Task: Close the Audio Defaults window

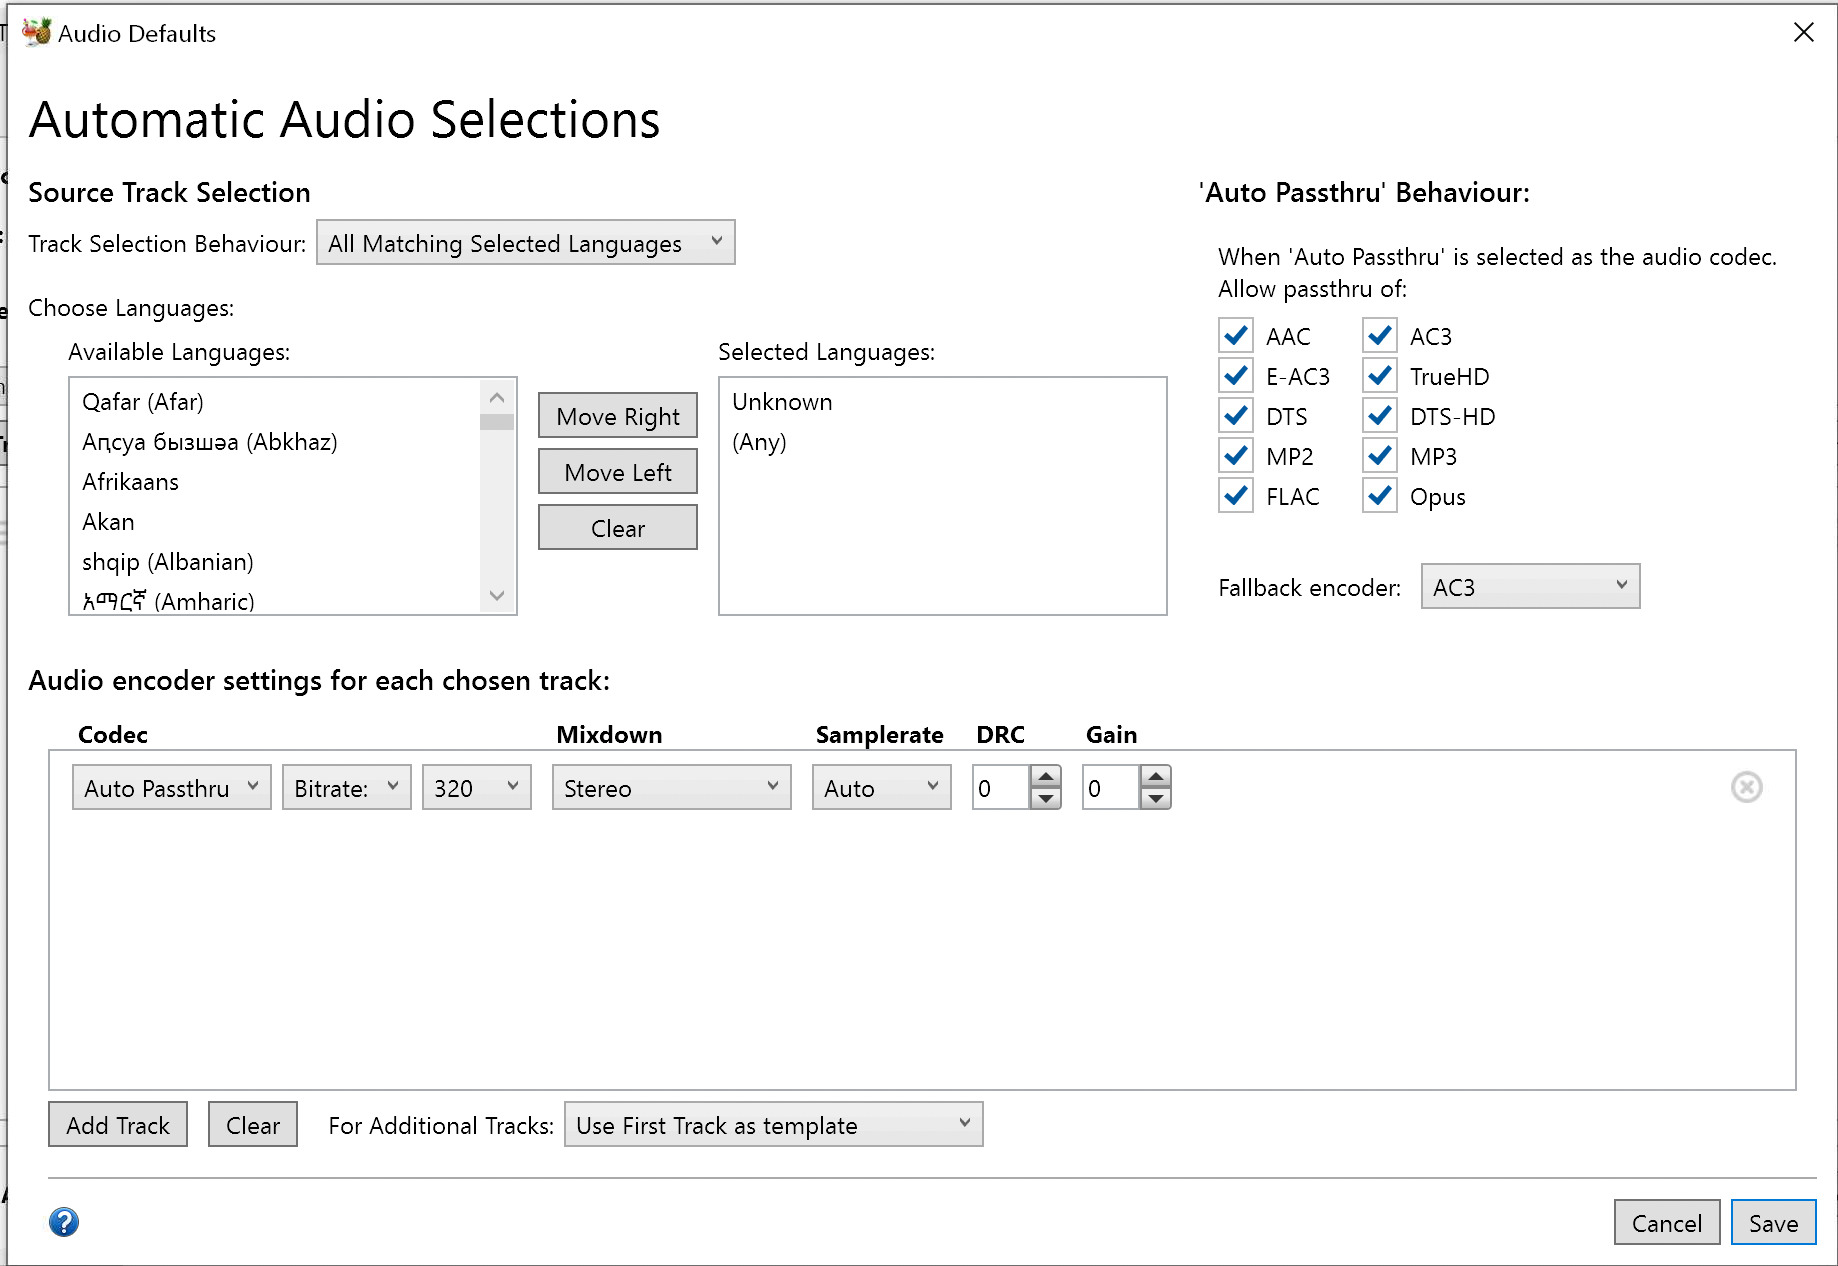Action: [1803, 32]
